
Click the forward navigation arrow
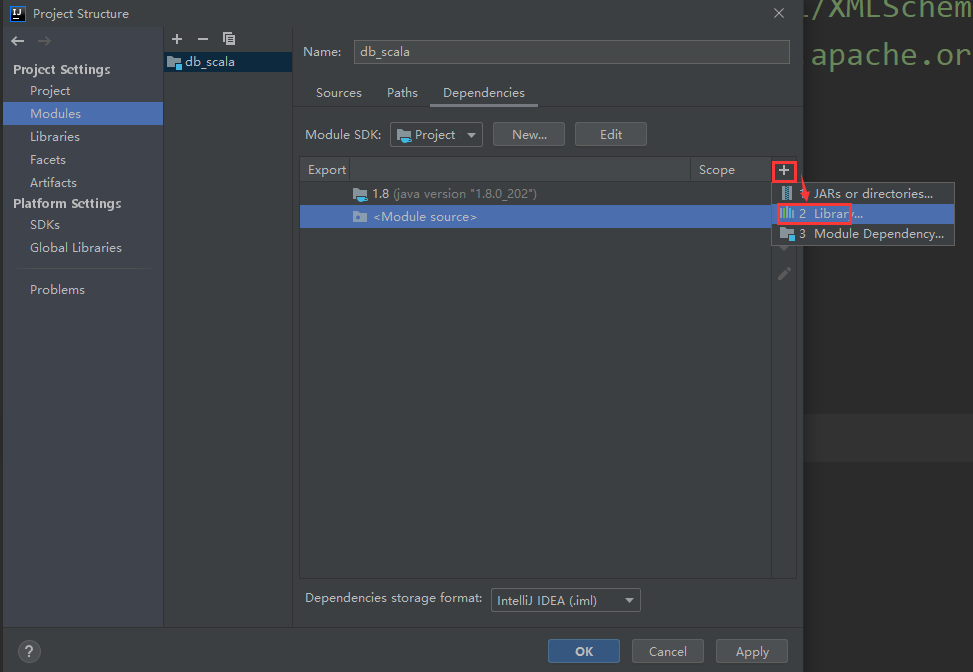click(44, 41)
